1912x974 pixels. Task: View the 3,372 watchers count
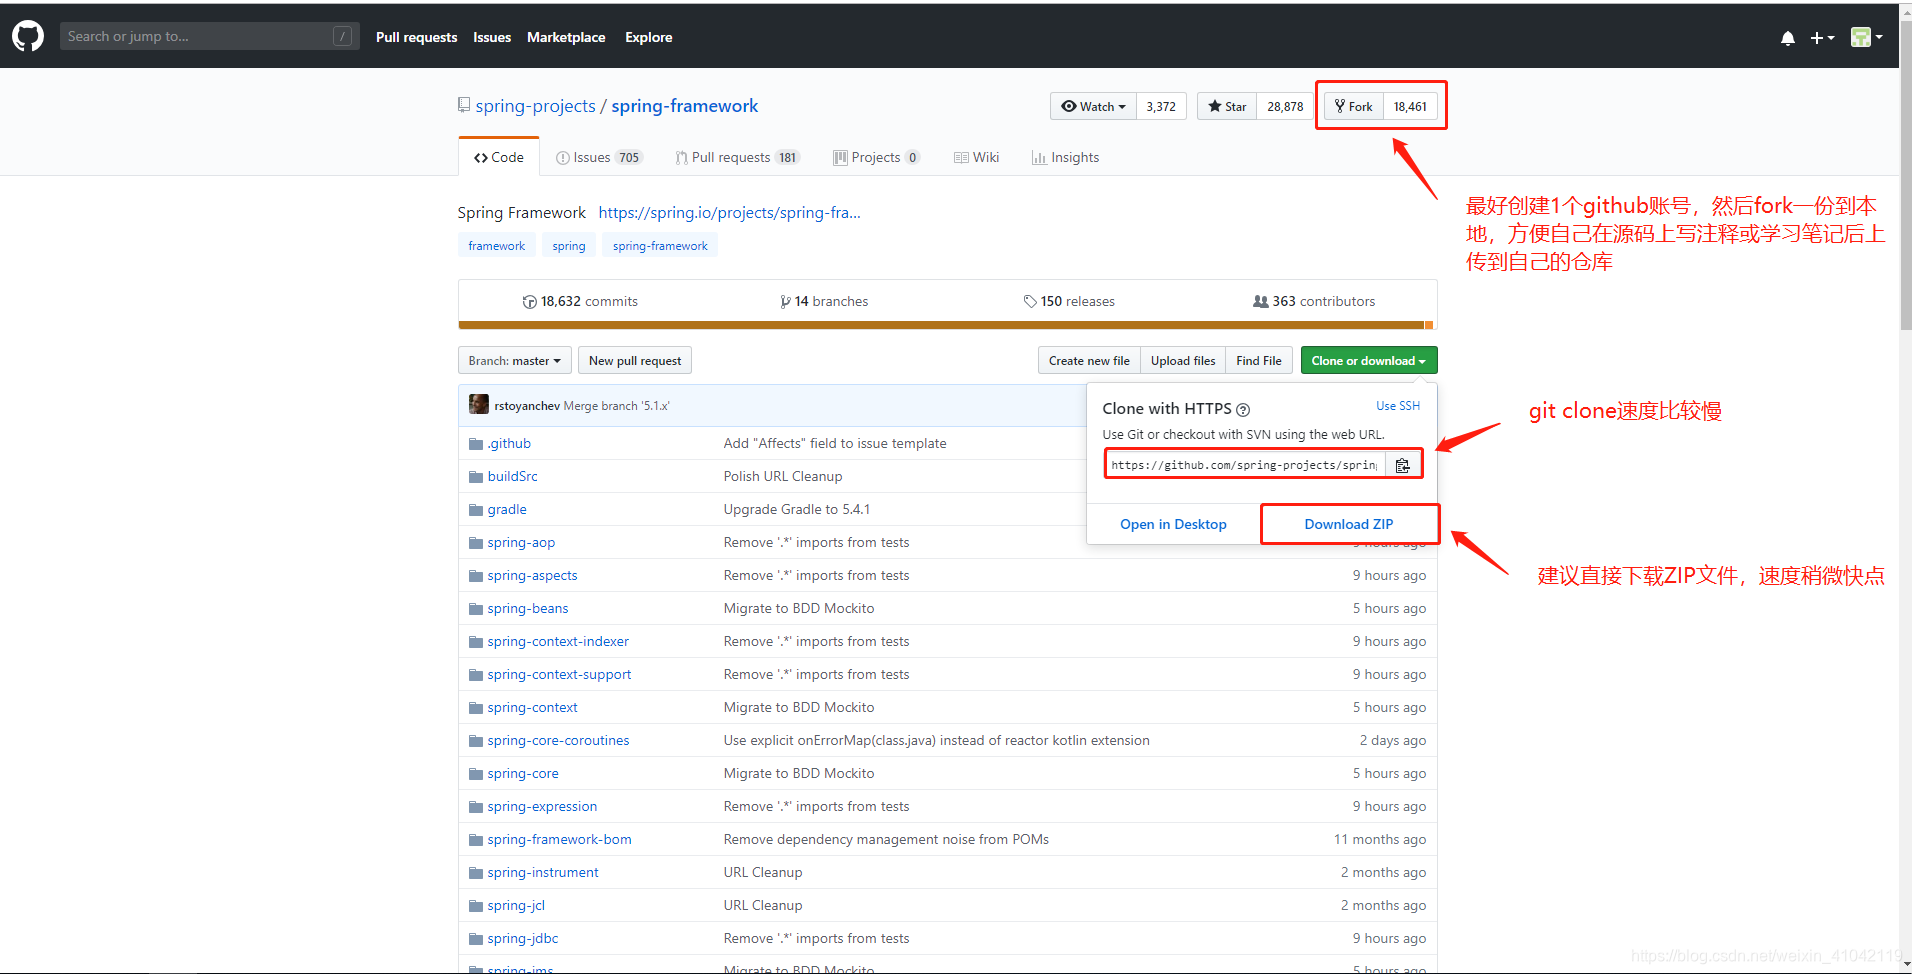[x=1161, y=106]
